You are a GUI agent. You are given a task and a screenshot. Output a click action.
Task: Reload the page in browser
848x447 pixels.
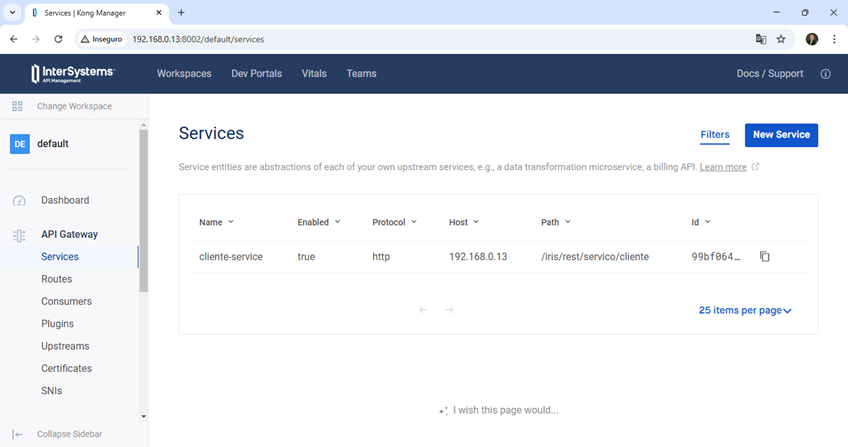click(58, 39)
